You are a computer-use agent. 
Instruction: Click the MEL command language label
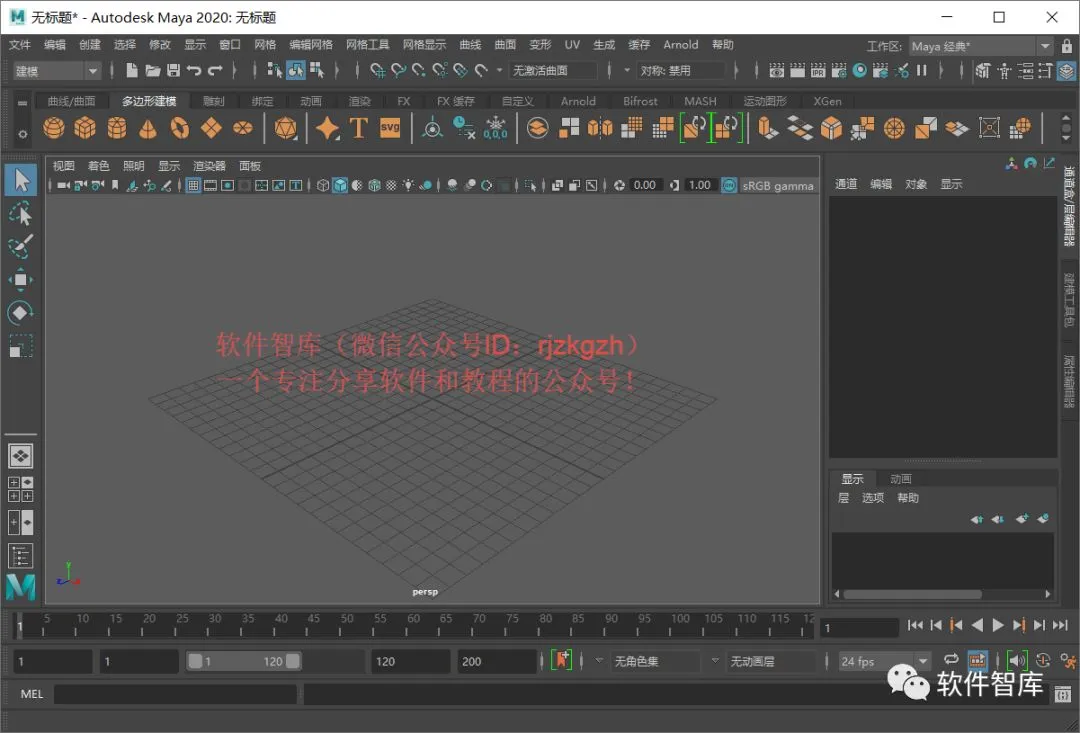click(32, 694)
